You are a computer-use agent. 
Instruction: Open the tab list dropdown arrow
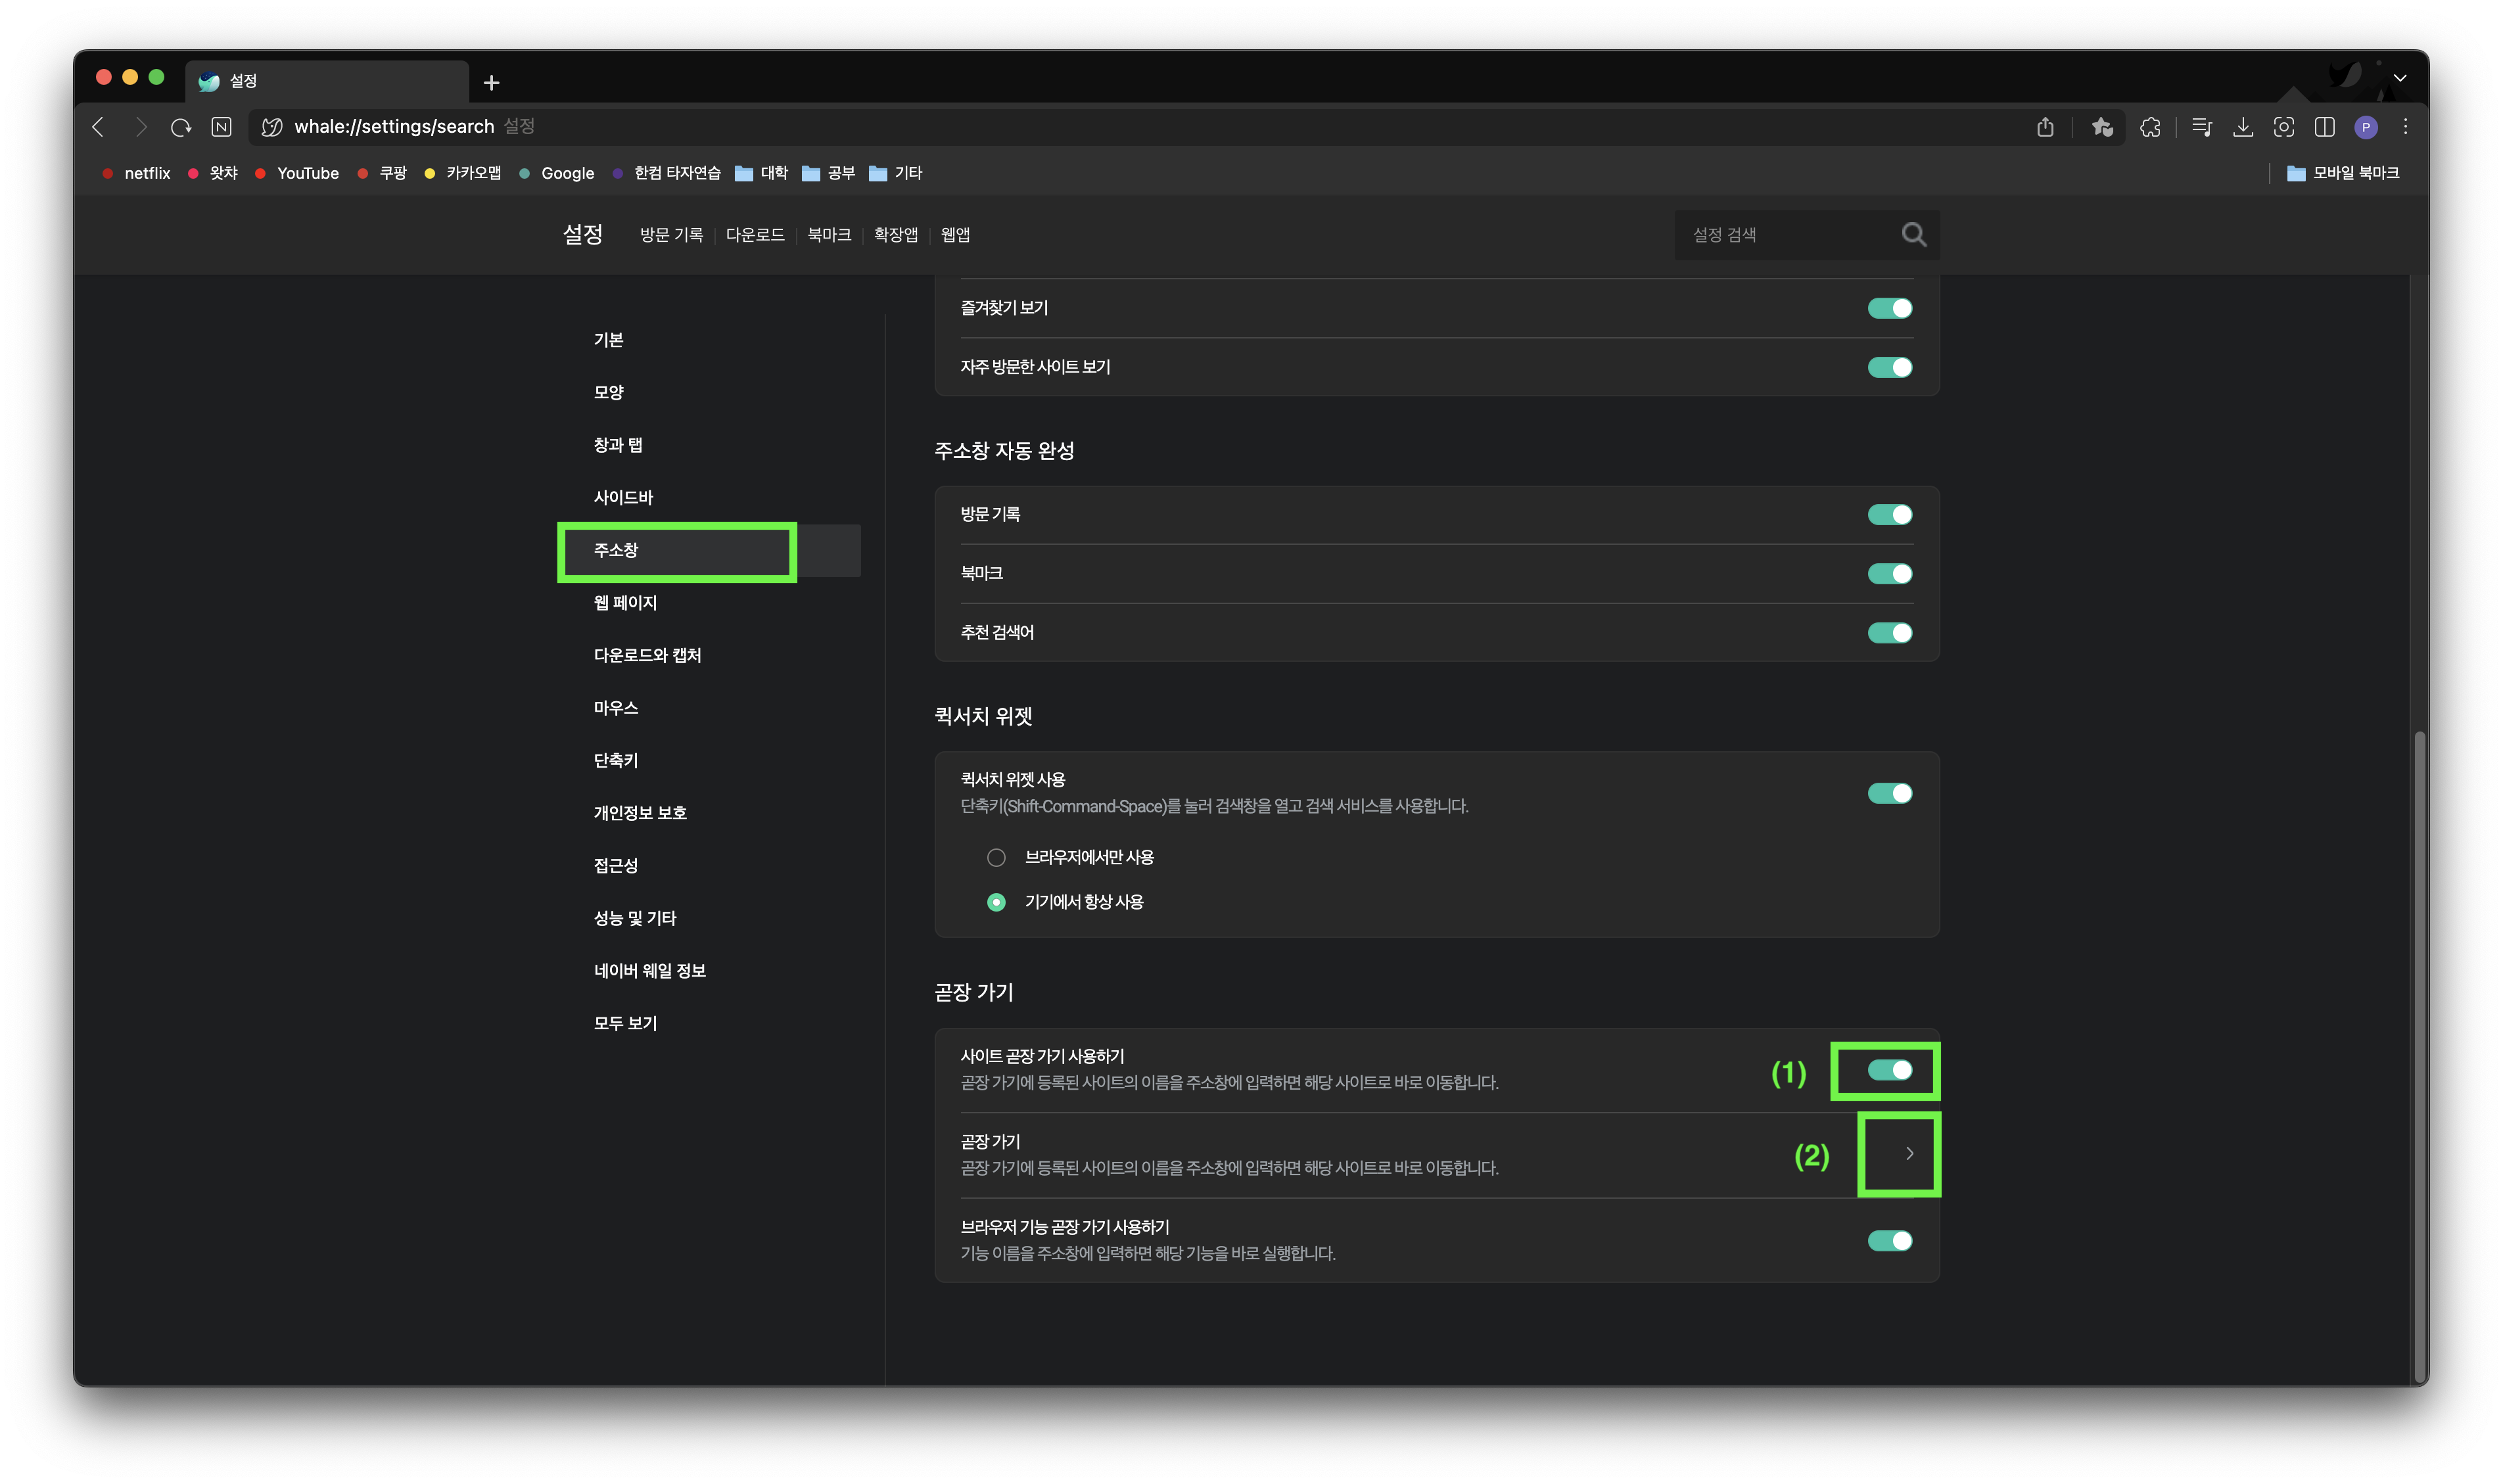(x=2399, y=78)
